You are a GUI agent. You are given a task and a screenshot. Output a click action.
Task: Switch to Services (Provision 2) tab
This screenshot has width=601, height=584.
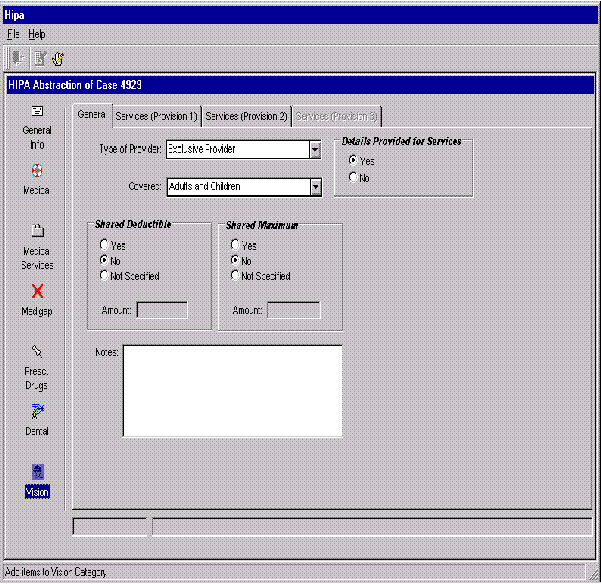point(246,116)
